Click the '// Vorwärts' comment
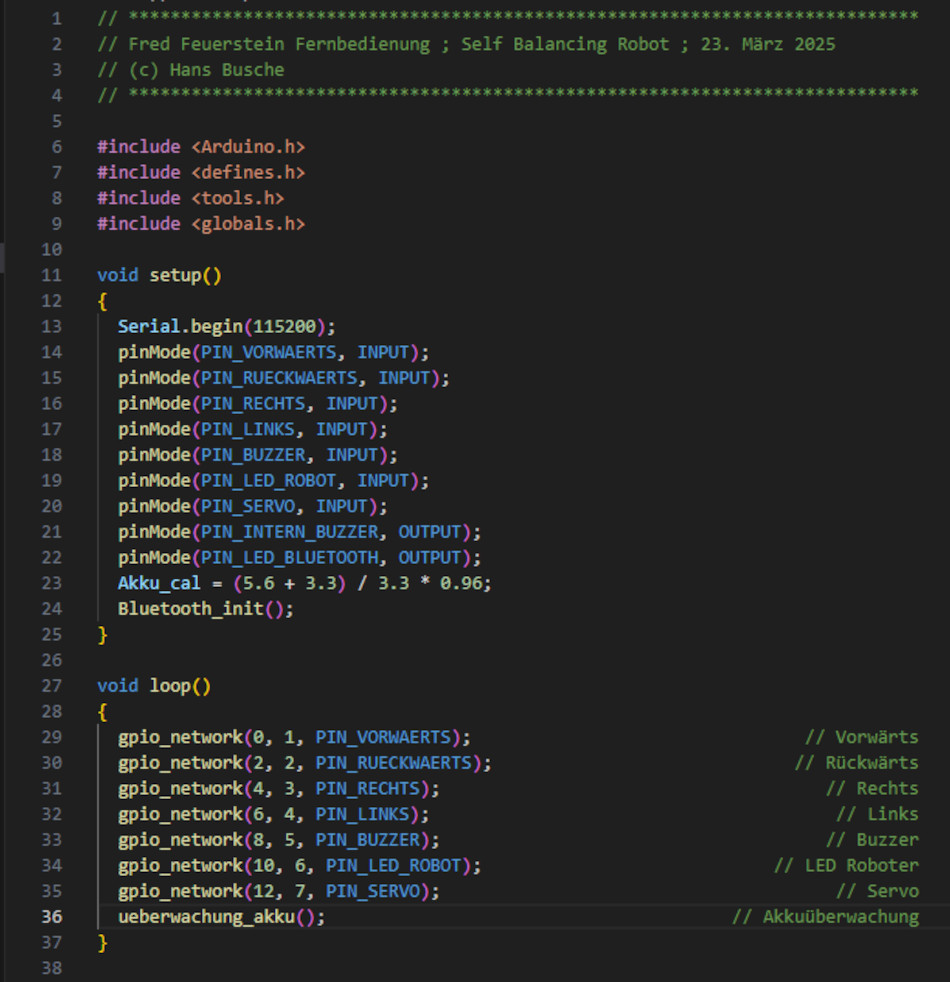The image size is (950, 982). [862, 737]
